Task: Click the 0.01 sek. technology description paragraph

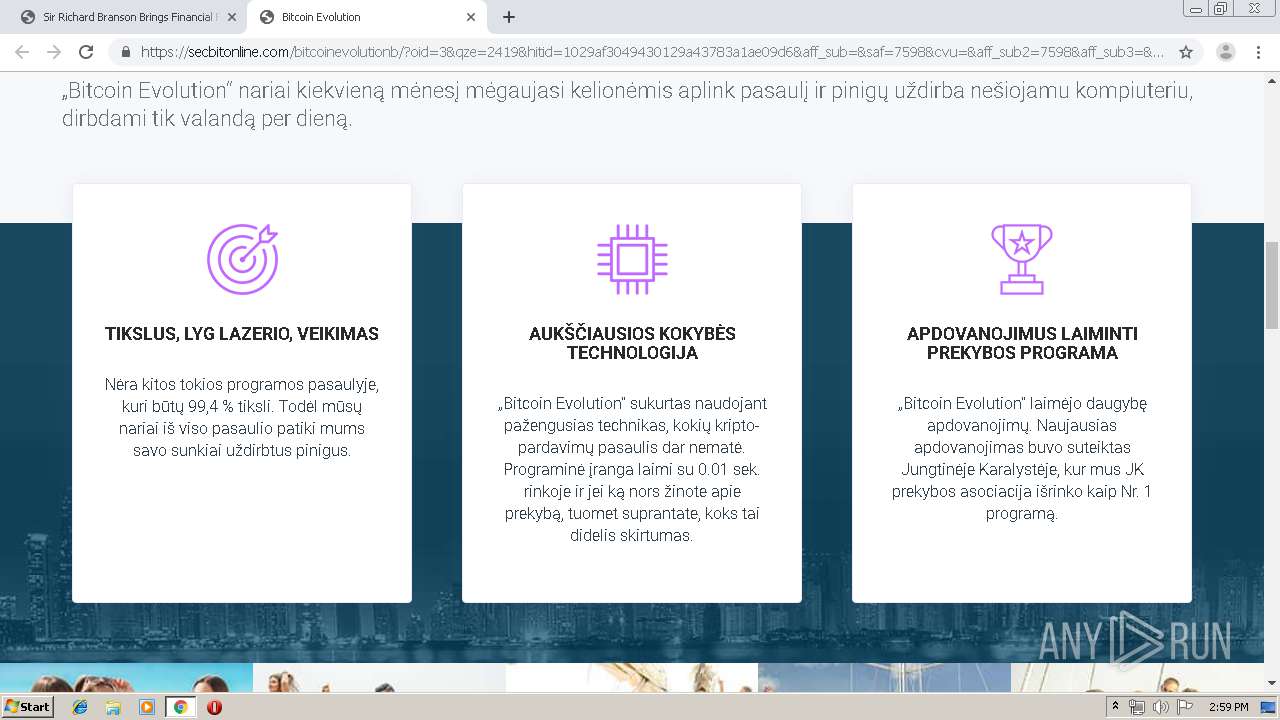Action: click(632, 469)
